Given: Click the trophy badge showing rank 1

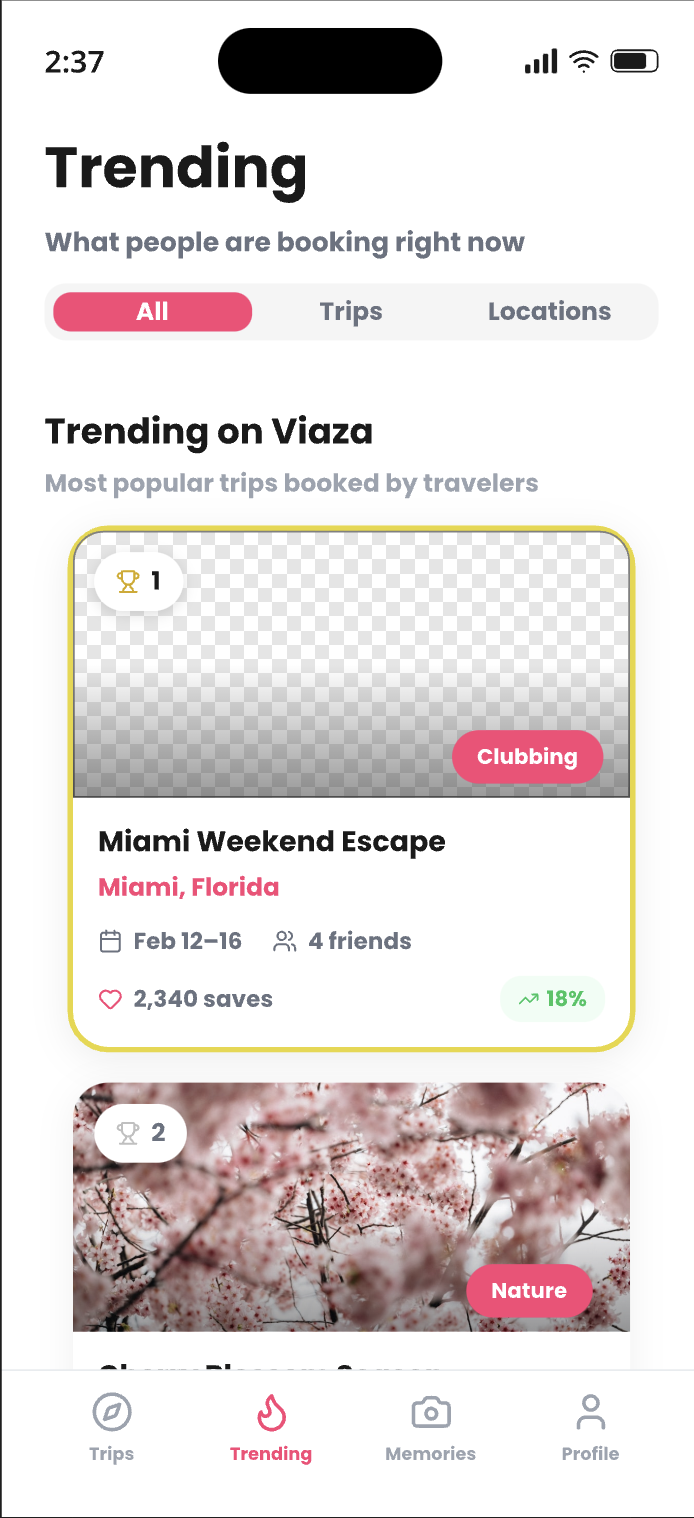Looking at the screenshot, I should (137, 581).
